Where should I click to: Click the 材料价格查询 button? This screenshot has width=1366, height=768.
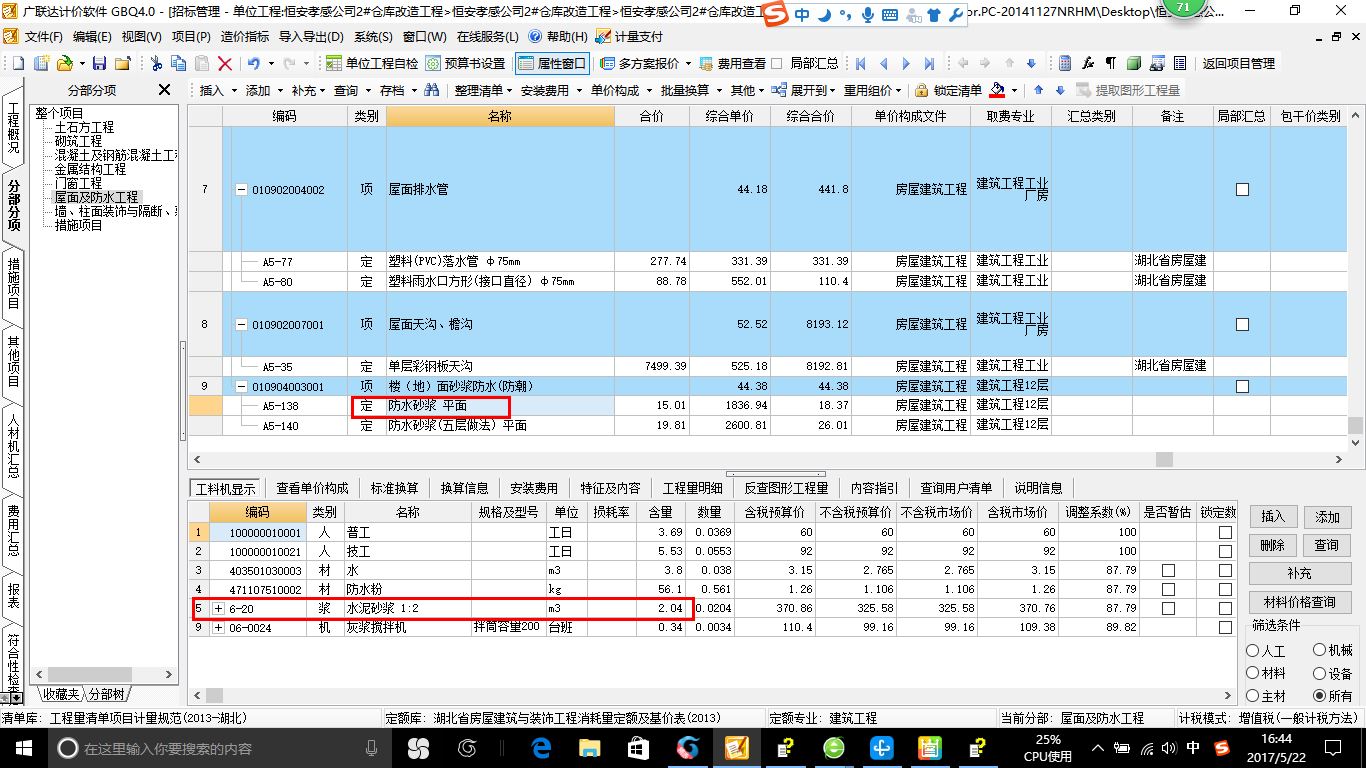click(x=1299, y=602)
